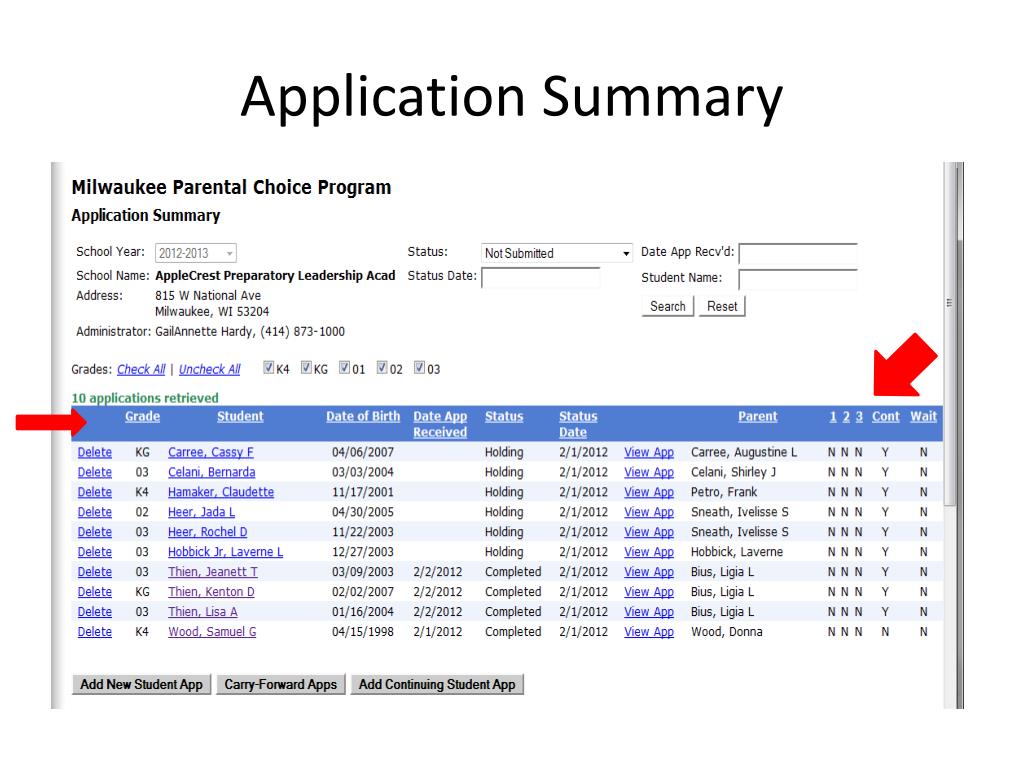The width and height of the screenshot is (1024, 768).
Task: Sort by Date App Received column header
Action: tap(440, 424)
